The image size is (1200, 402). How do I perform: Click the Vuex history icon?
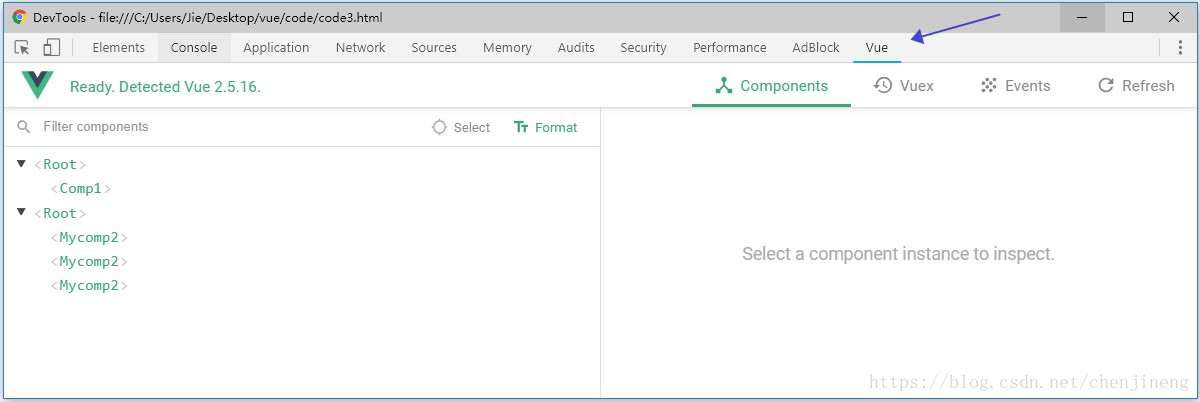[883, 86]
